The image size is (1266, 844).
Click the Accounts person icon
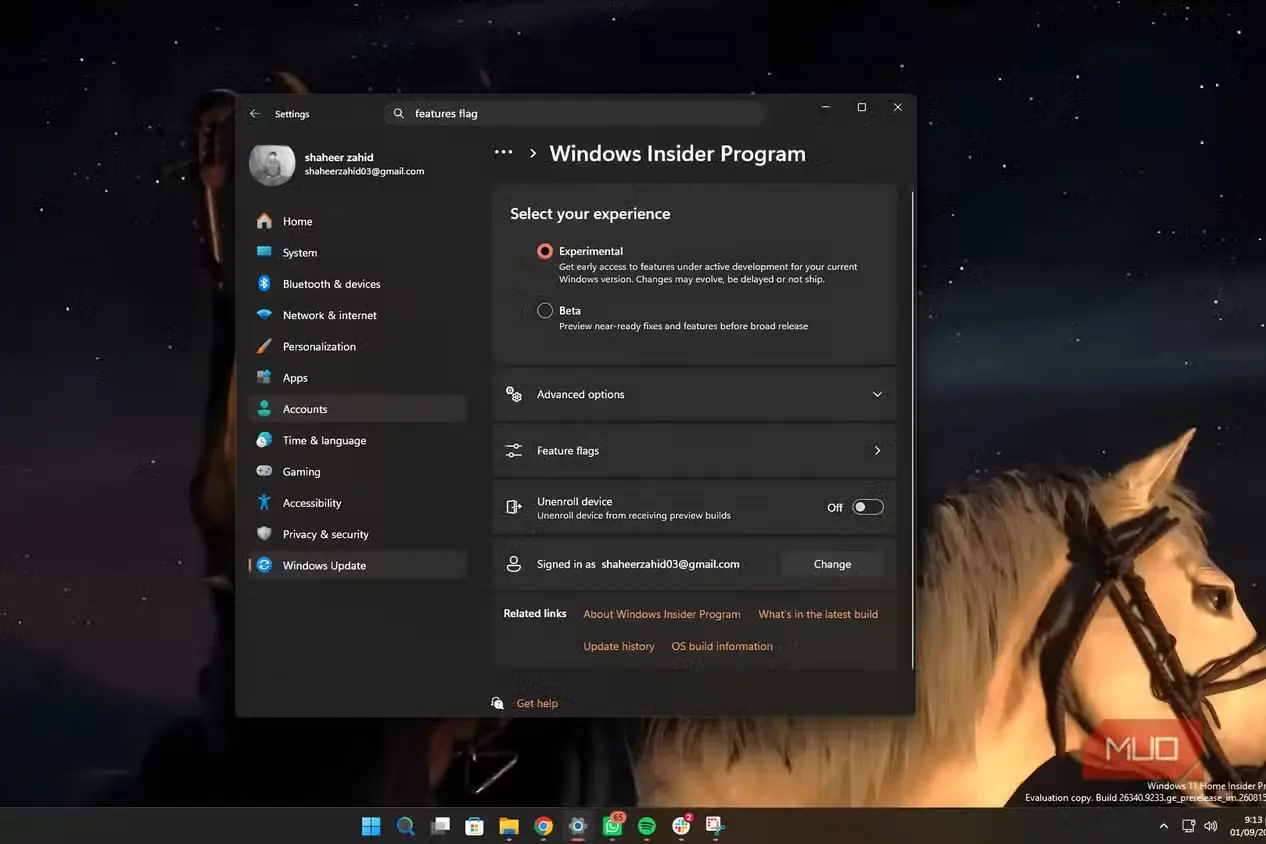click(264, 409)
